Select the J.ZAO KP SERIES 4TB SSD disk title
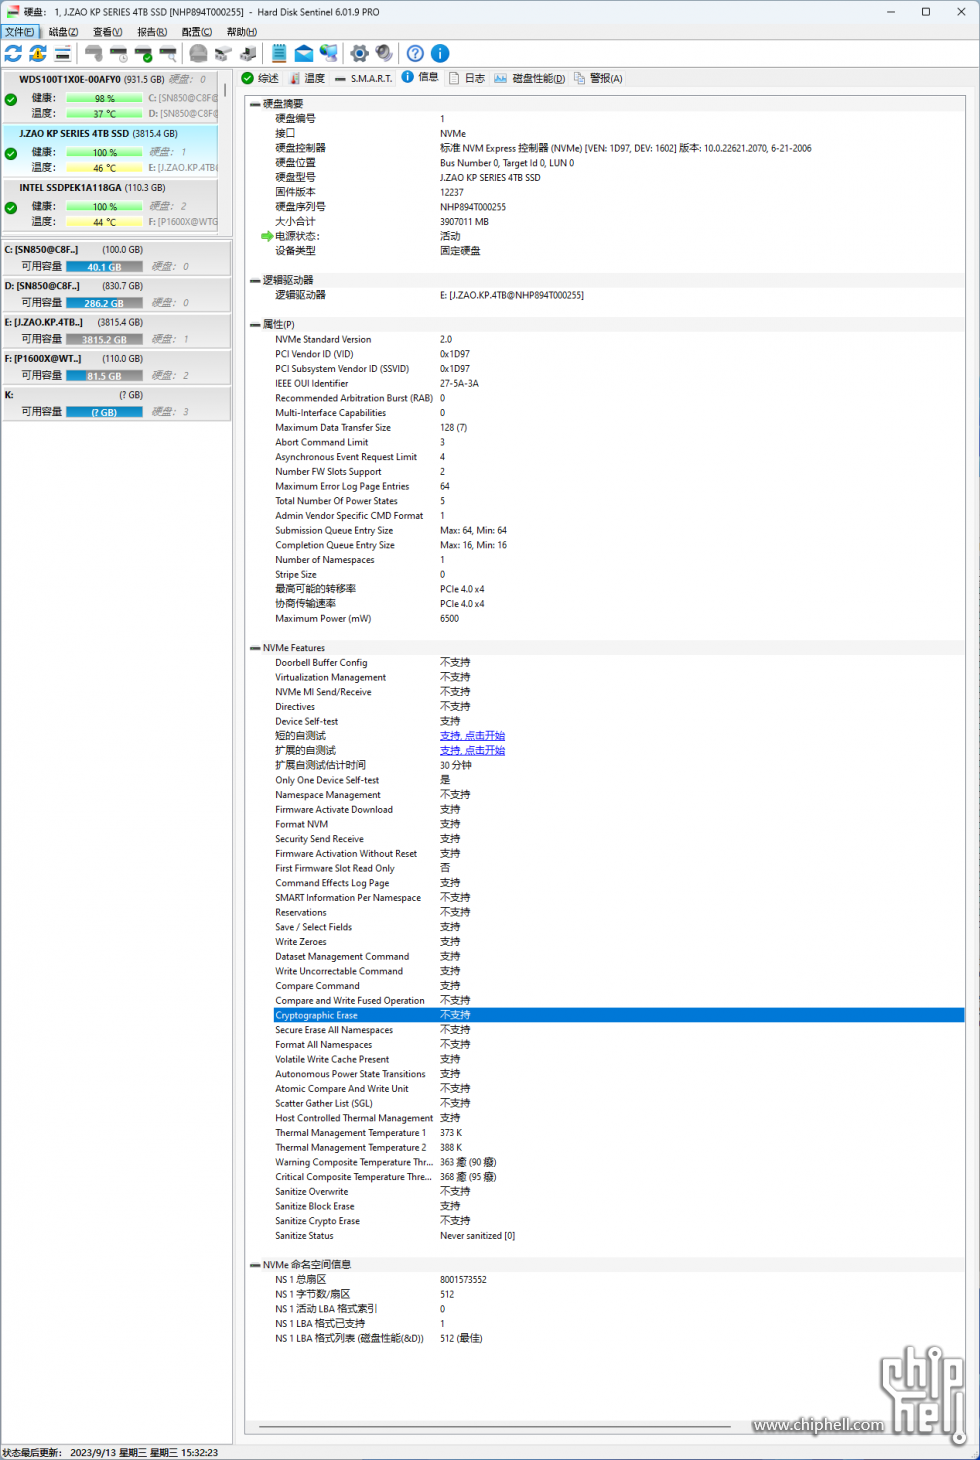The width and height of the screenshot is (980, 1460). (x=74, y=134)
